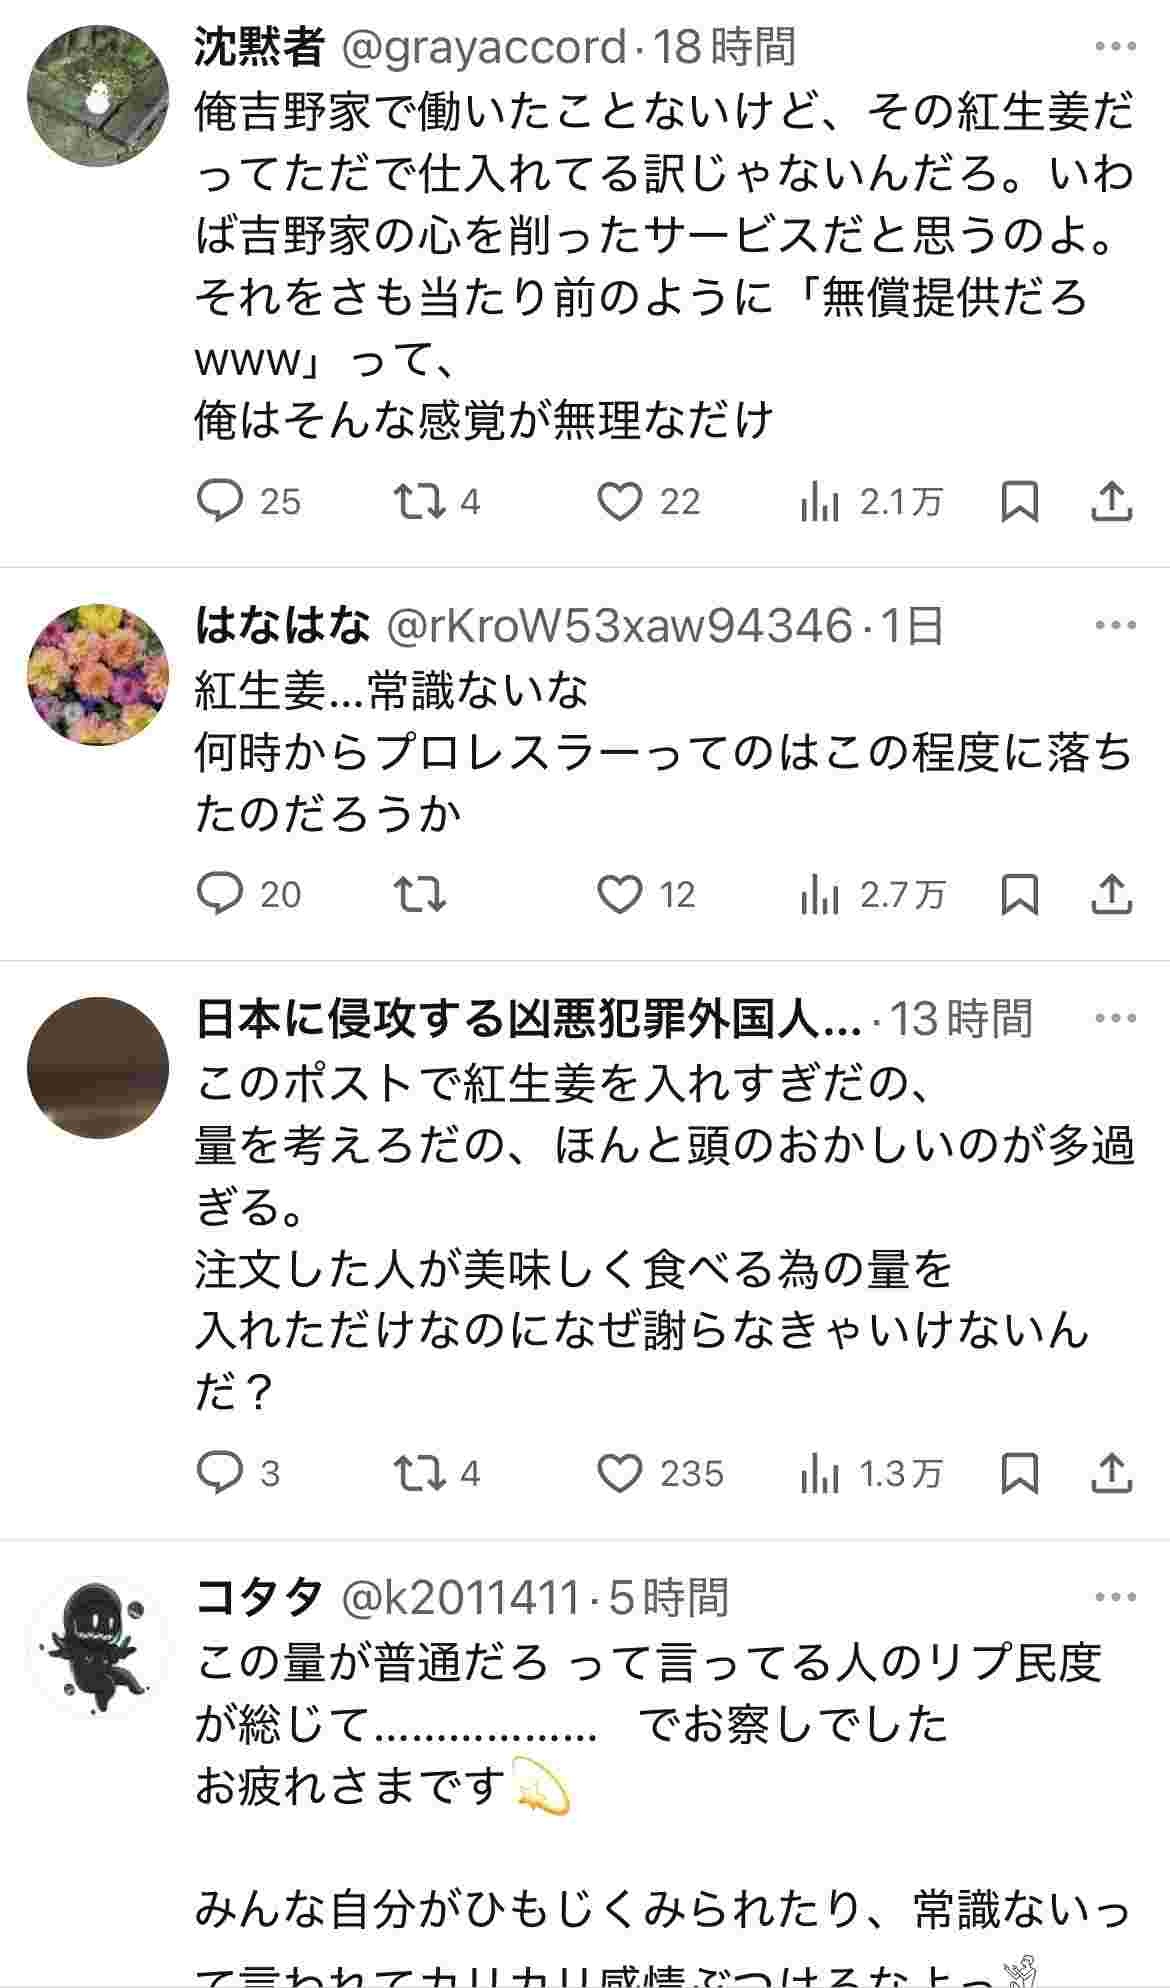Open @grayaccord profile handle

484,47
